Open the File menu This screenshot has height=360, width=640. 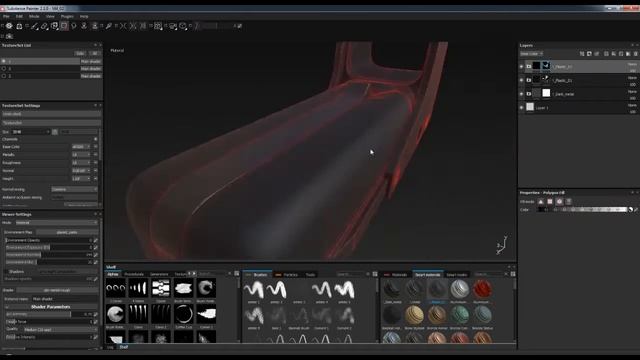click(x=6, y=16)
